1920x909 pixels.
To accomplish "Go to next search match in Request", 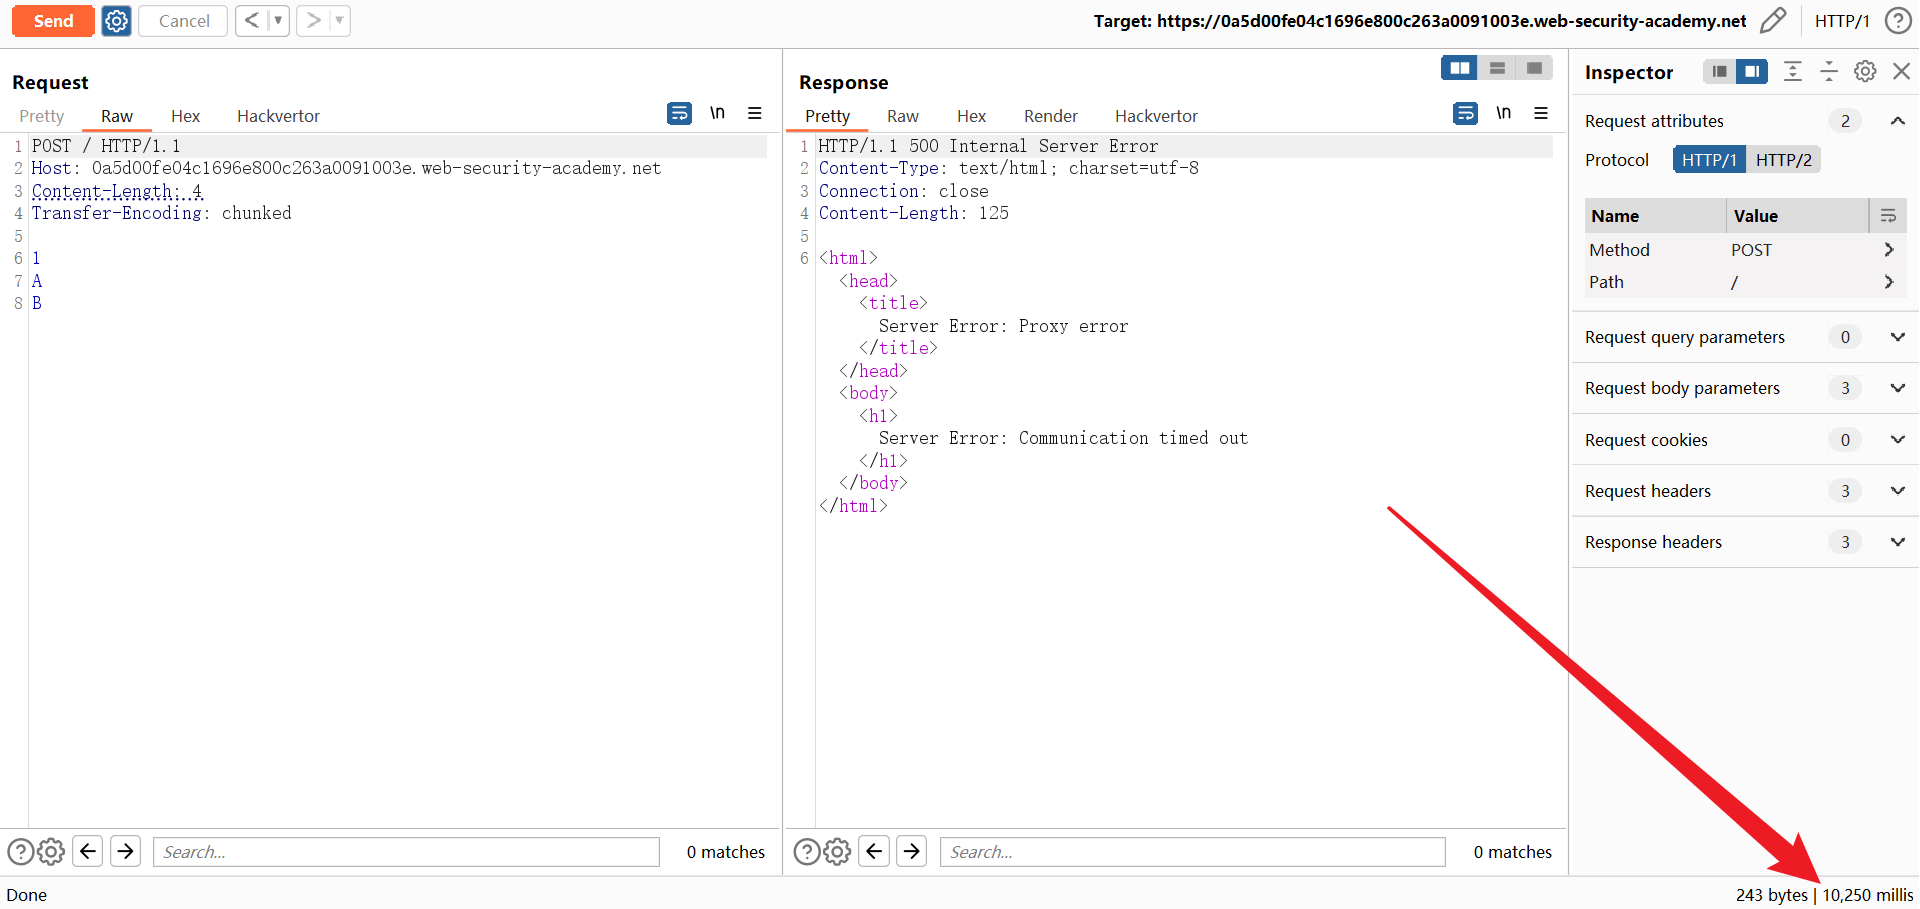I will (x=125, y=851).
